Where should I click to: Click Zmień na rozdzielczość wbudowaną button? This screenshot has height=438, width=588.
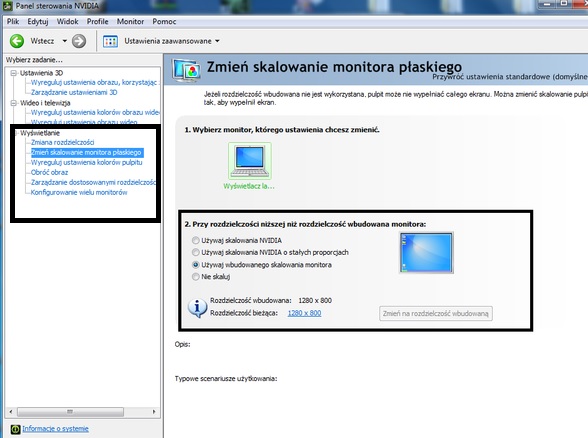click(436, 314)
